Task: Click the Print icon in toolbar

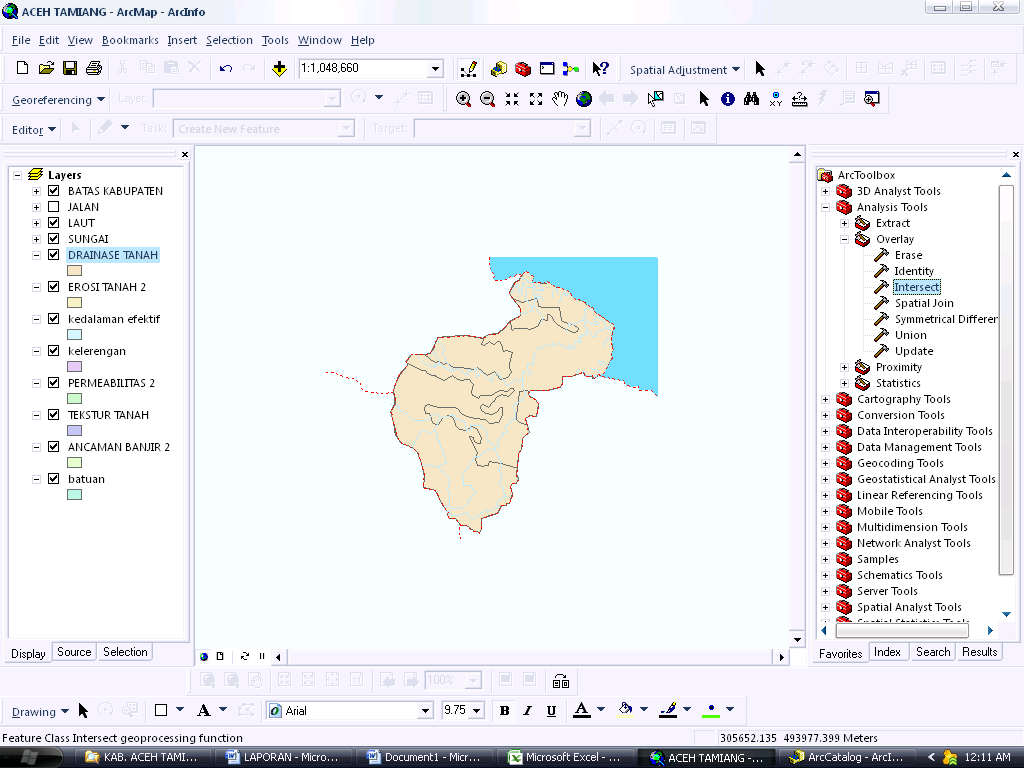Action: pos(94,69)
